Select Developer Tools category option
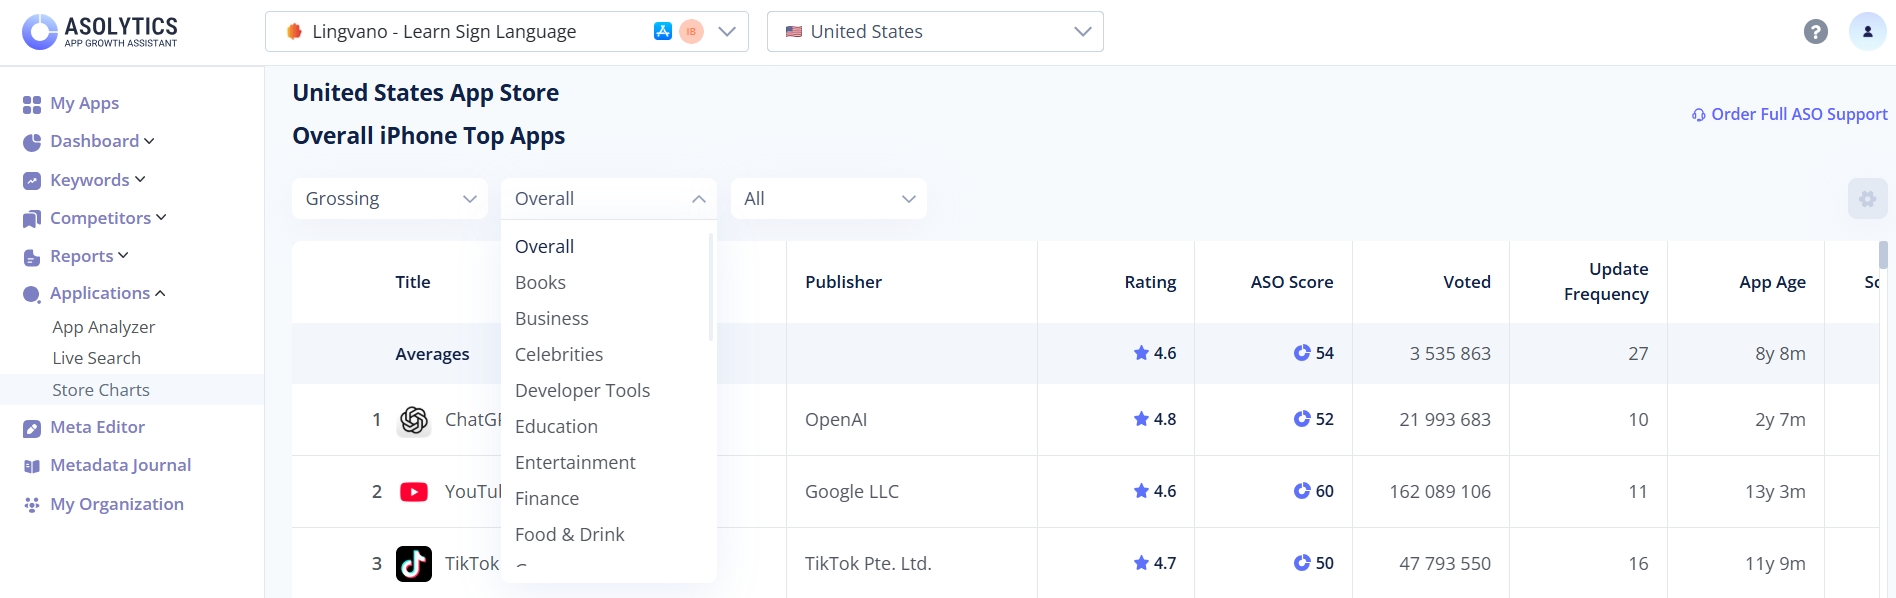Viewport: 1896px width, 598px height. coord(582,391)
